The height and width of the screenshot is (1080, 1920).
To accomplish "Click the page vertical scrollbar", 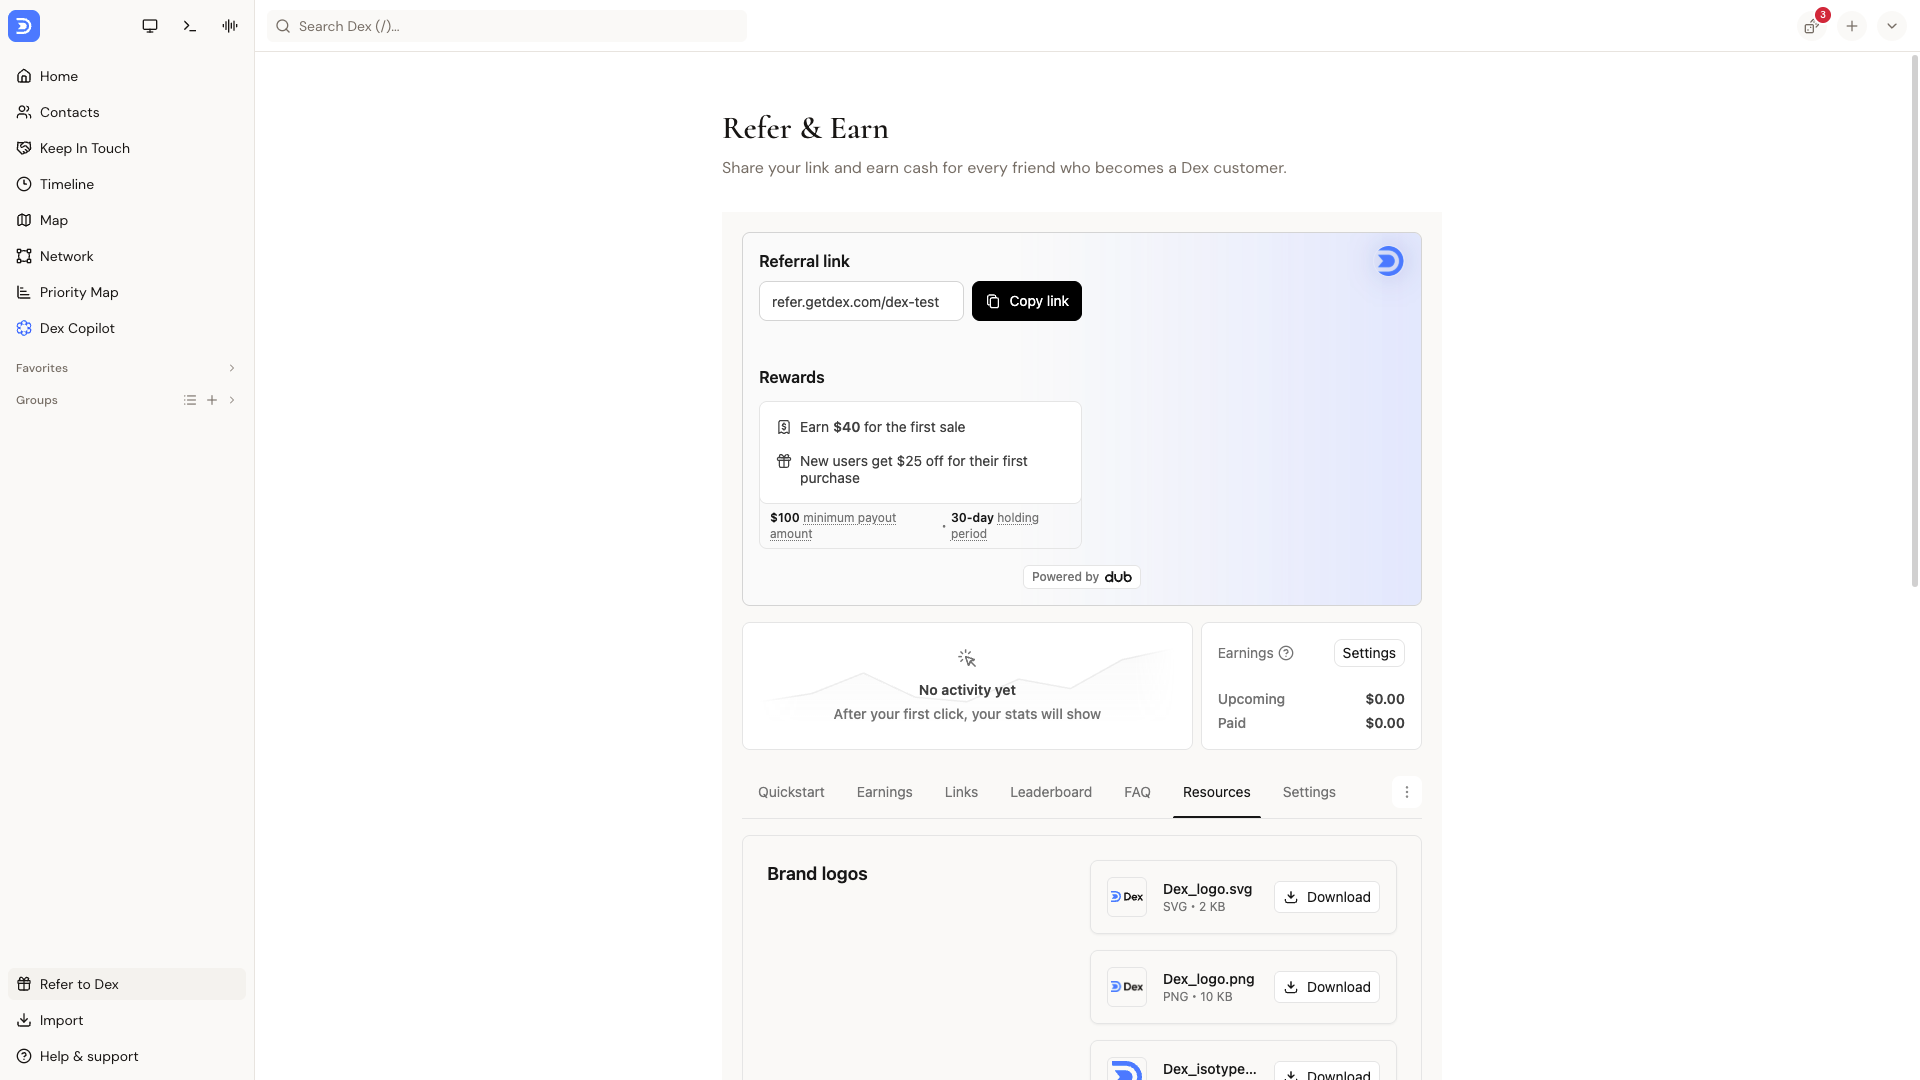I will coord(1914,320).
